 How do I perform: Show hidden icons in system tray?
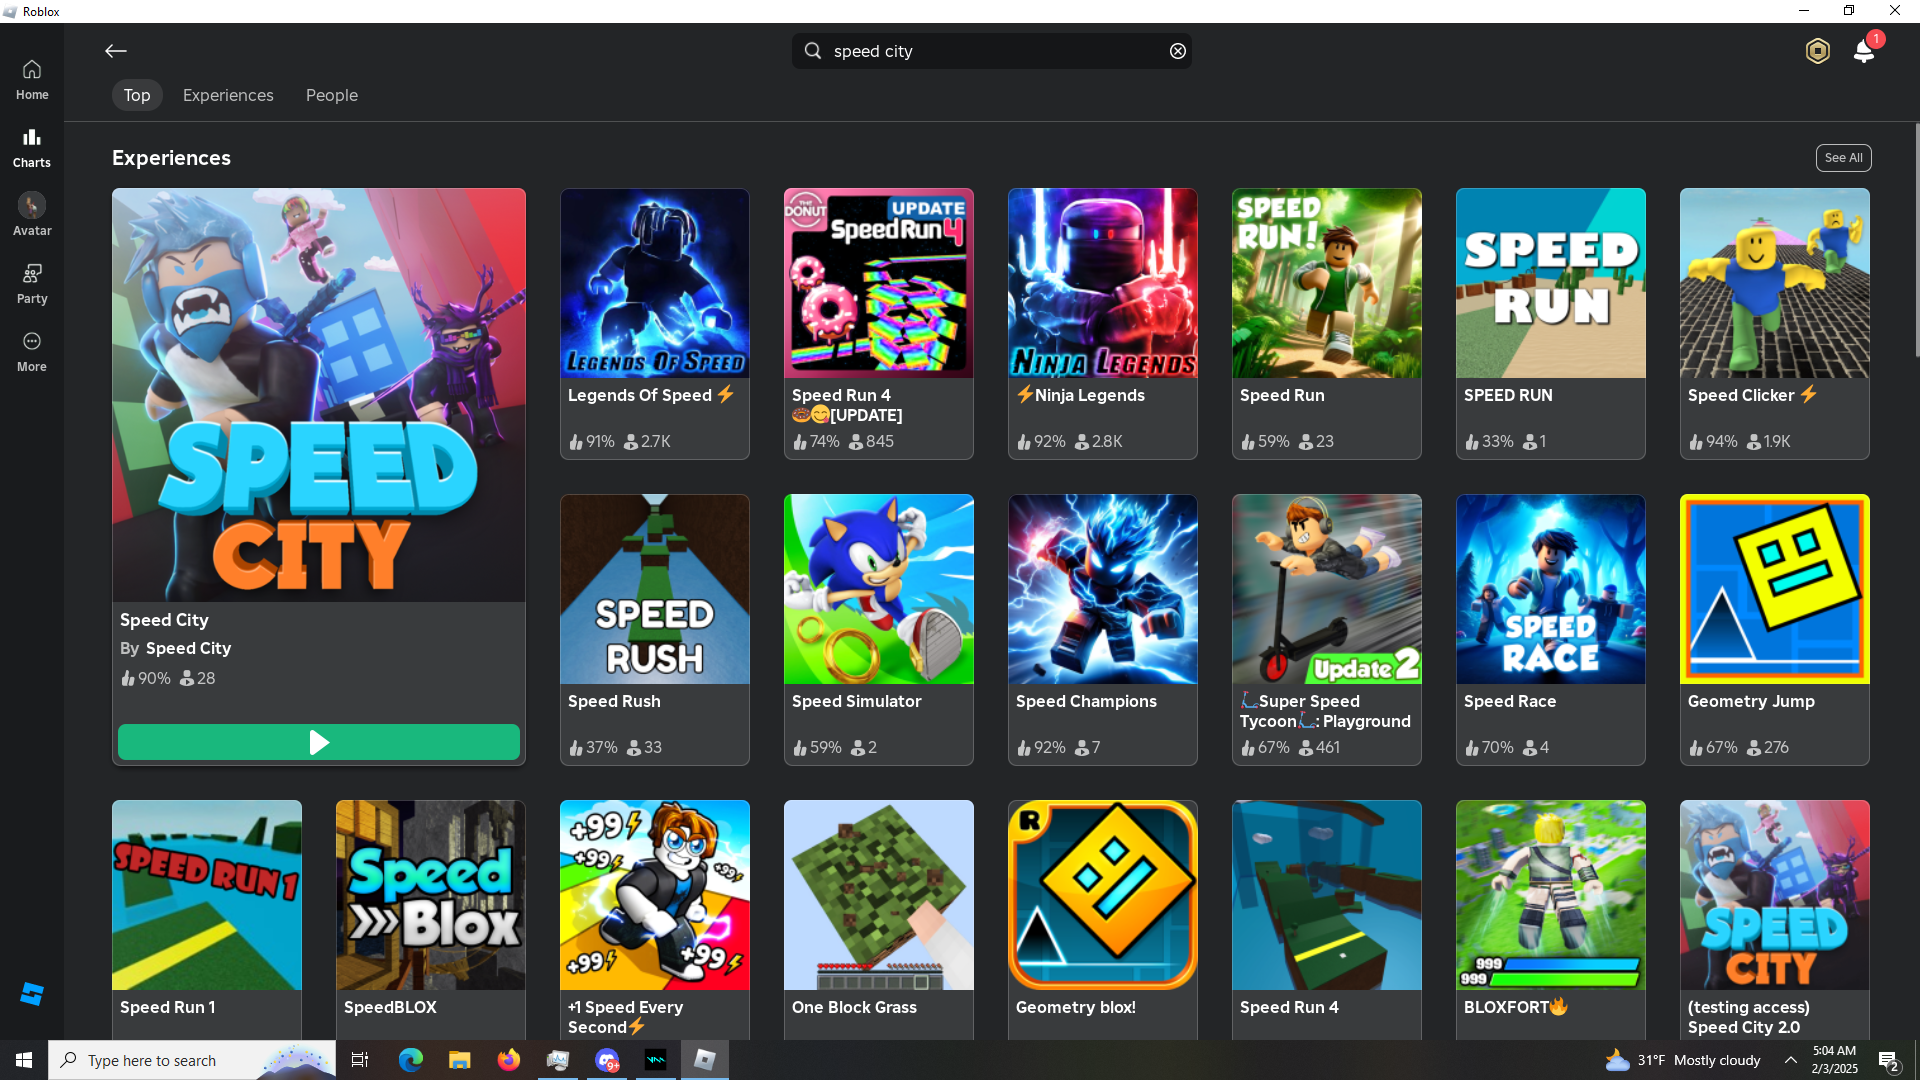click(1791, 1060)
